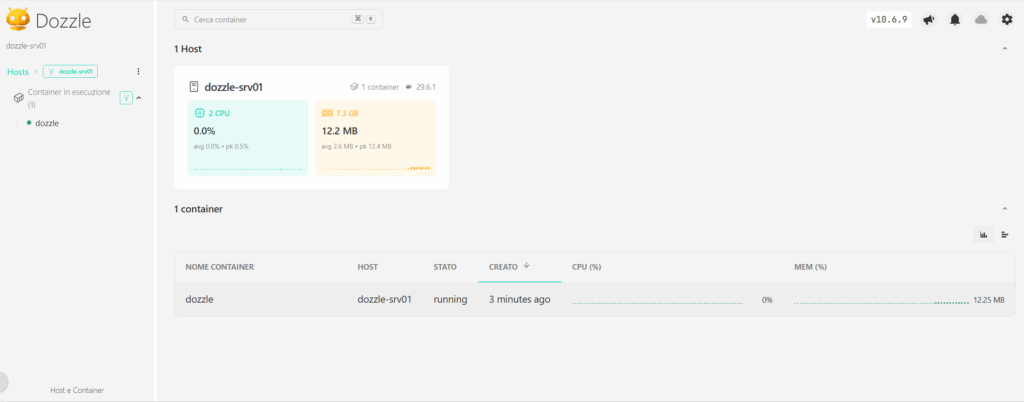This screenshot has width=1024, height=402.
Task: Click the dozzle-srv01 host badge in sidebar
Action: (x=71, y=71)
